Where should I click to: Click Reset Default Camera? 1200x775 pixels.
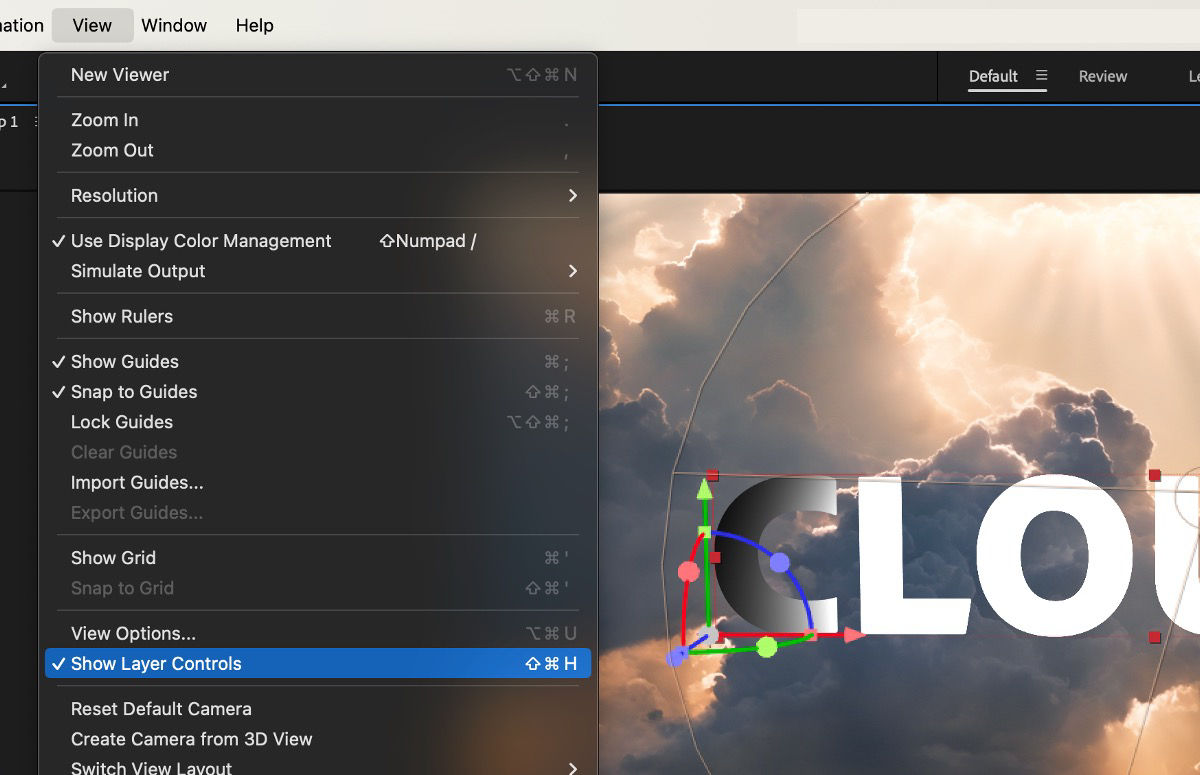(162, 708)
